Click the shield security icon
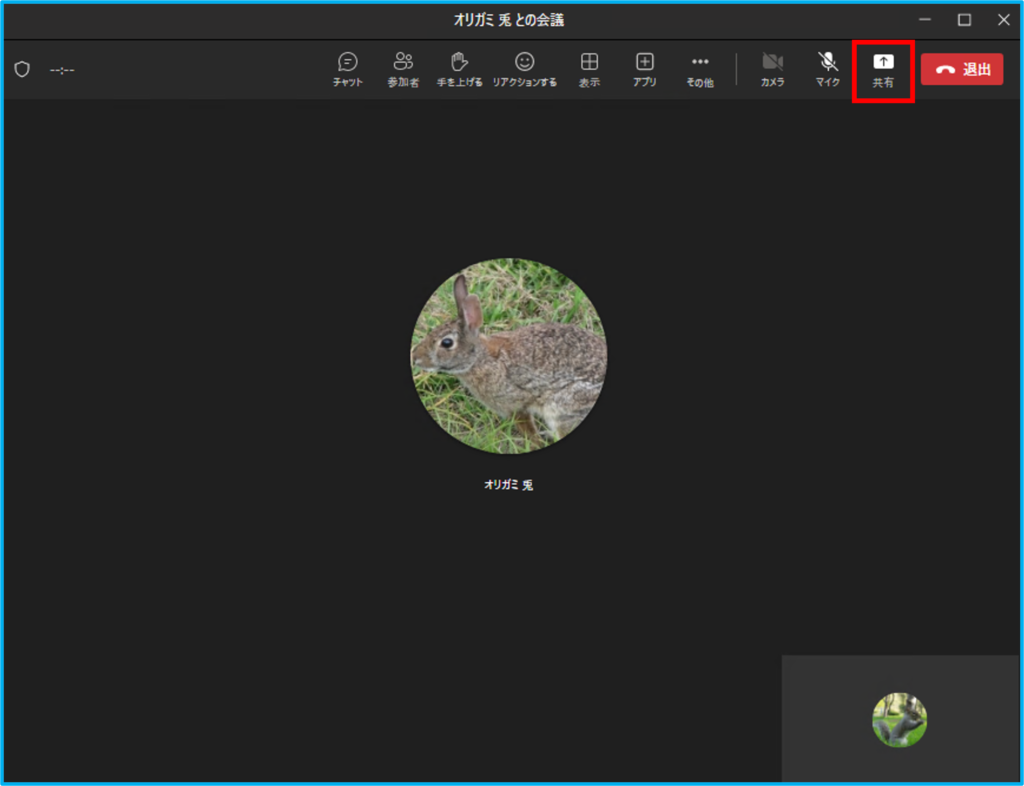The height and width of the screenshot is (786, 1024). pos(22,69)
